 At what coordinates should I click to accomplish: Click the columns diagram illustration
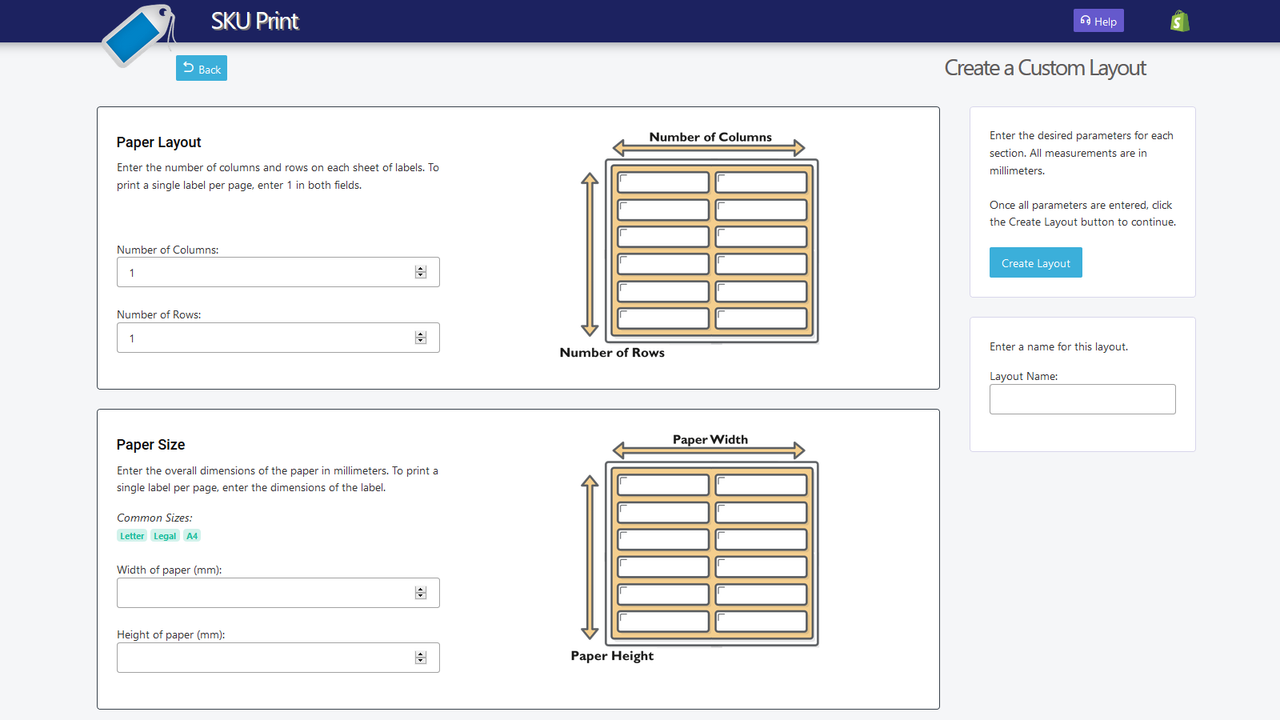click(710, 245)
